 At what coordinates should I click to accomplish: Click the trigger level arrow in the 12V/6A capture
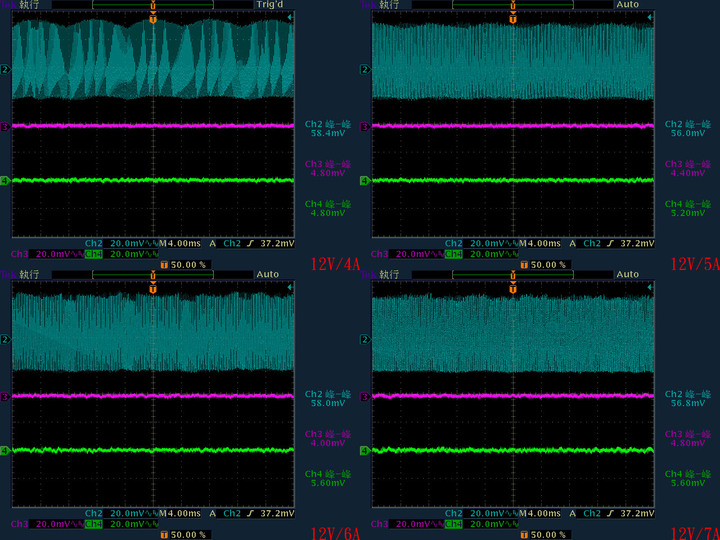[x=290, y=287]
